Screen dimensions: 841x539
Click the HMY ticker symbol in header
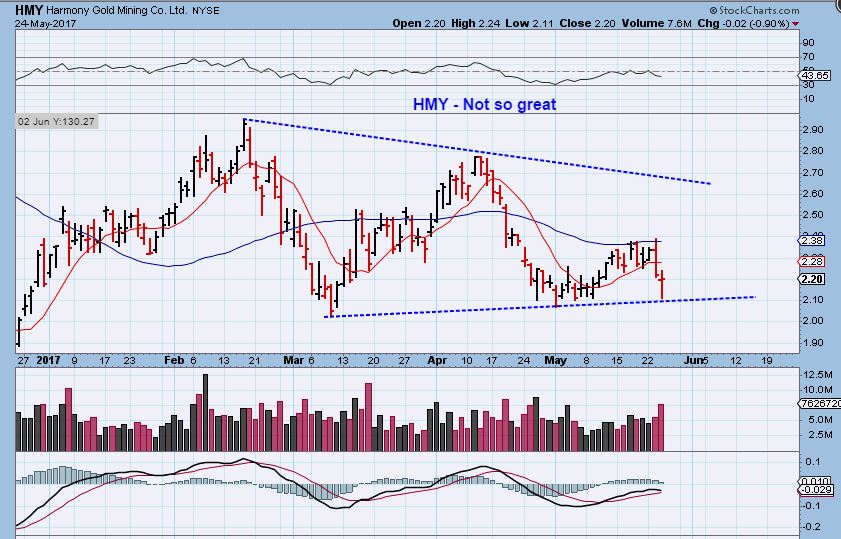click(x=29, y=10)
